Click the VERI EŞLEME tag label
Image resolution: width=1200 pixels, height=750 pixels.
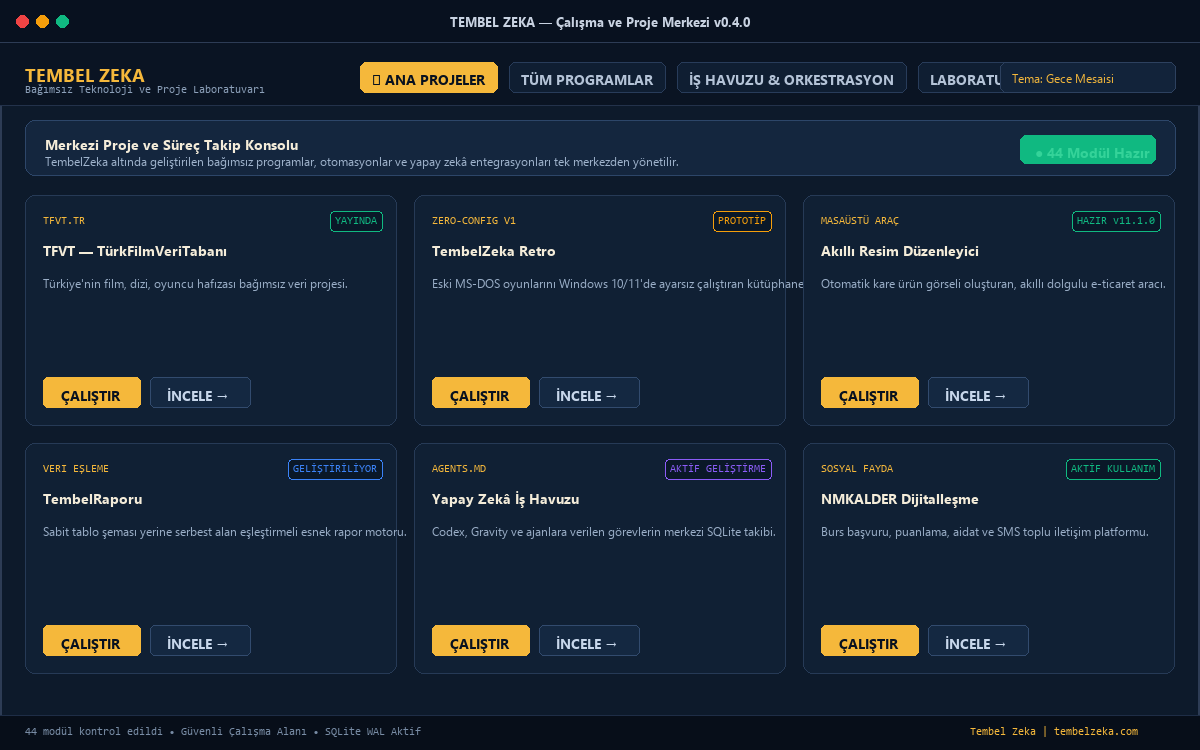pos(76,469)
